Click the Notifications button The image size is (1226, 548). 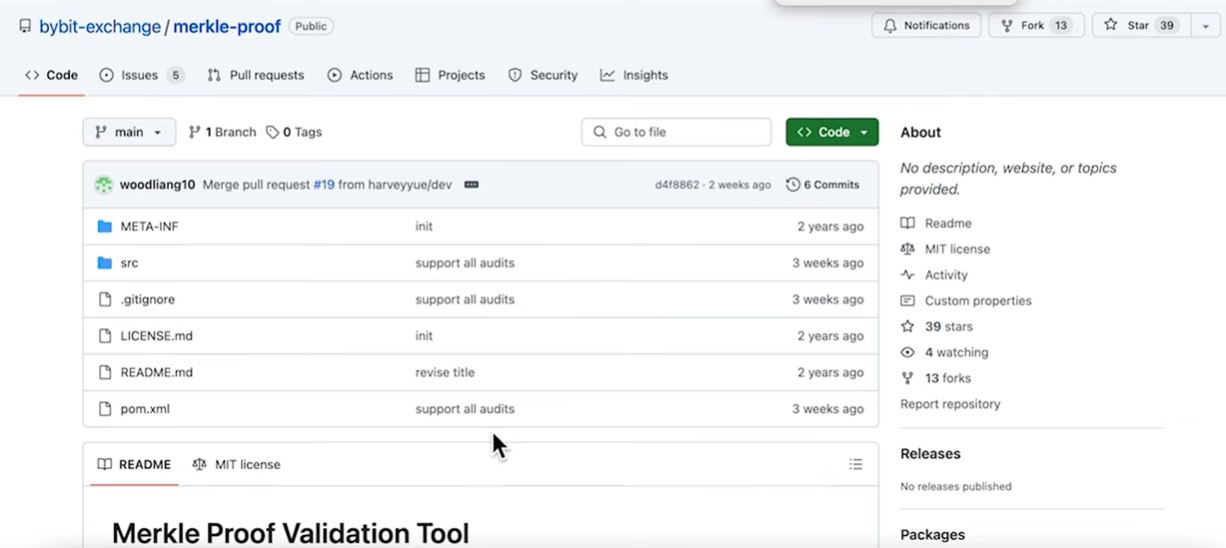click(926, 25)
